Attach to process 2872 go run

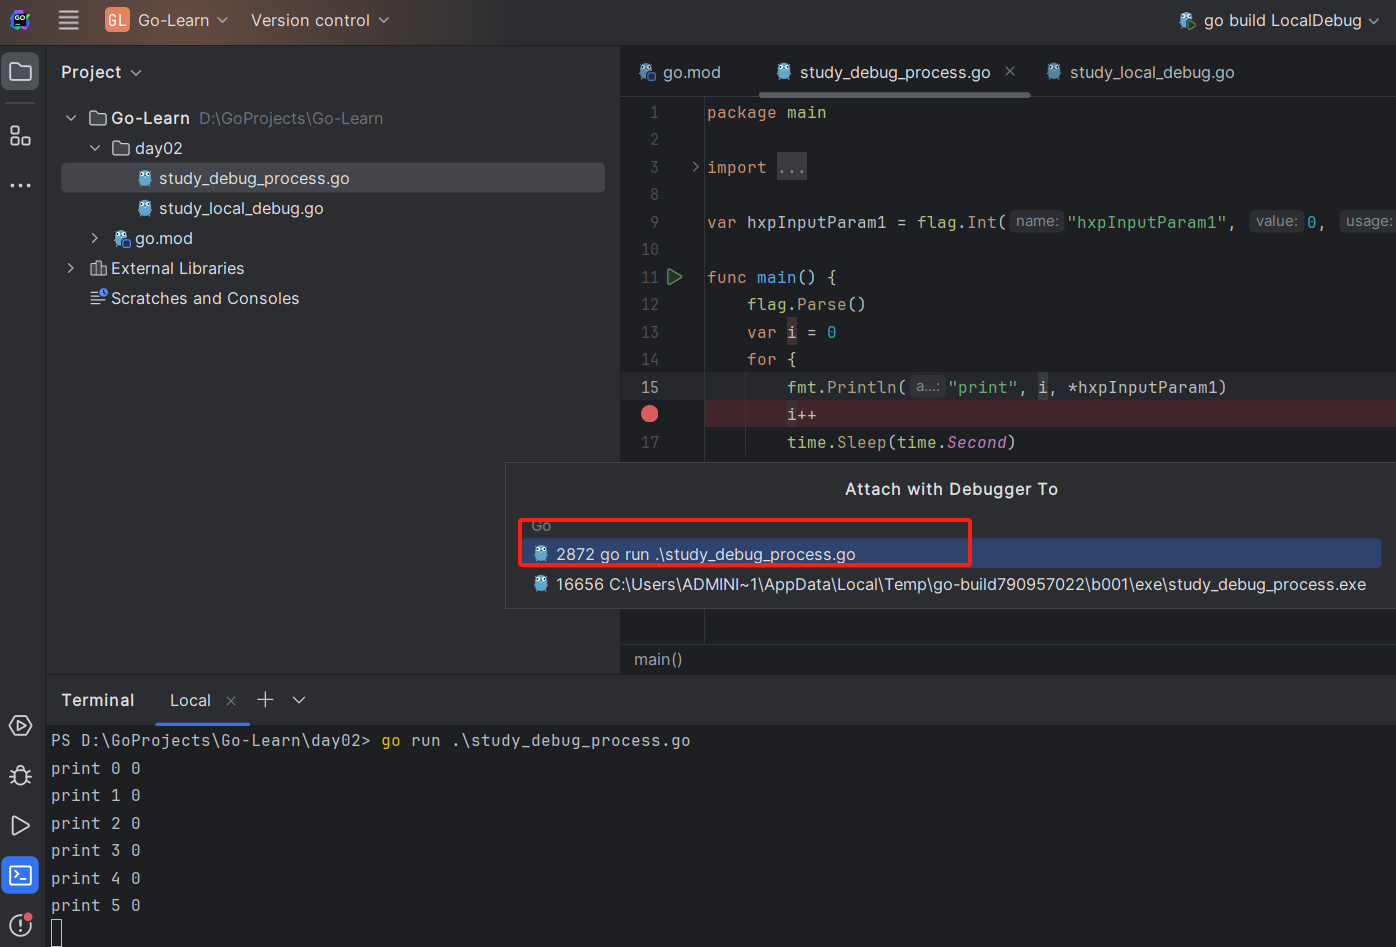[951, 554]
